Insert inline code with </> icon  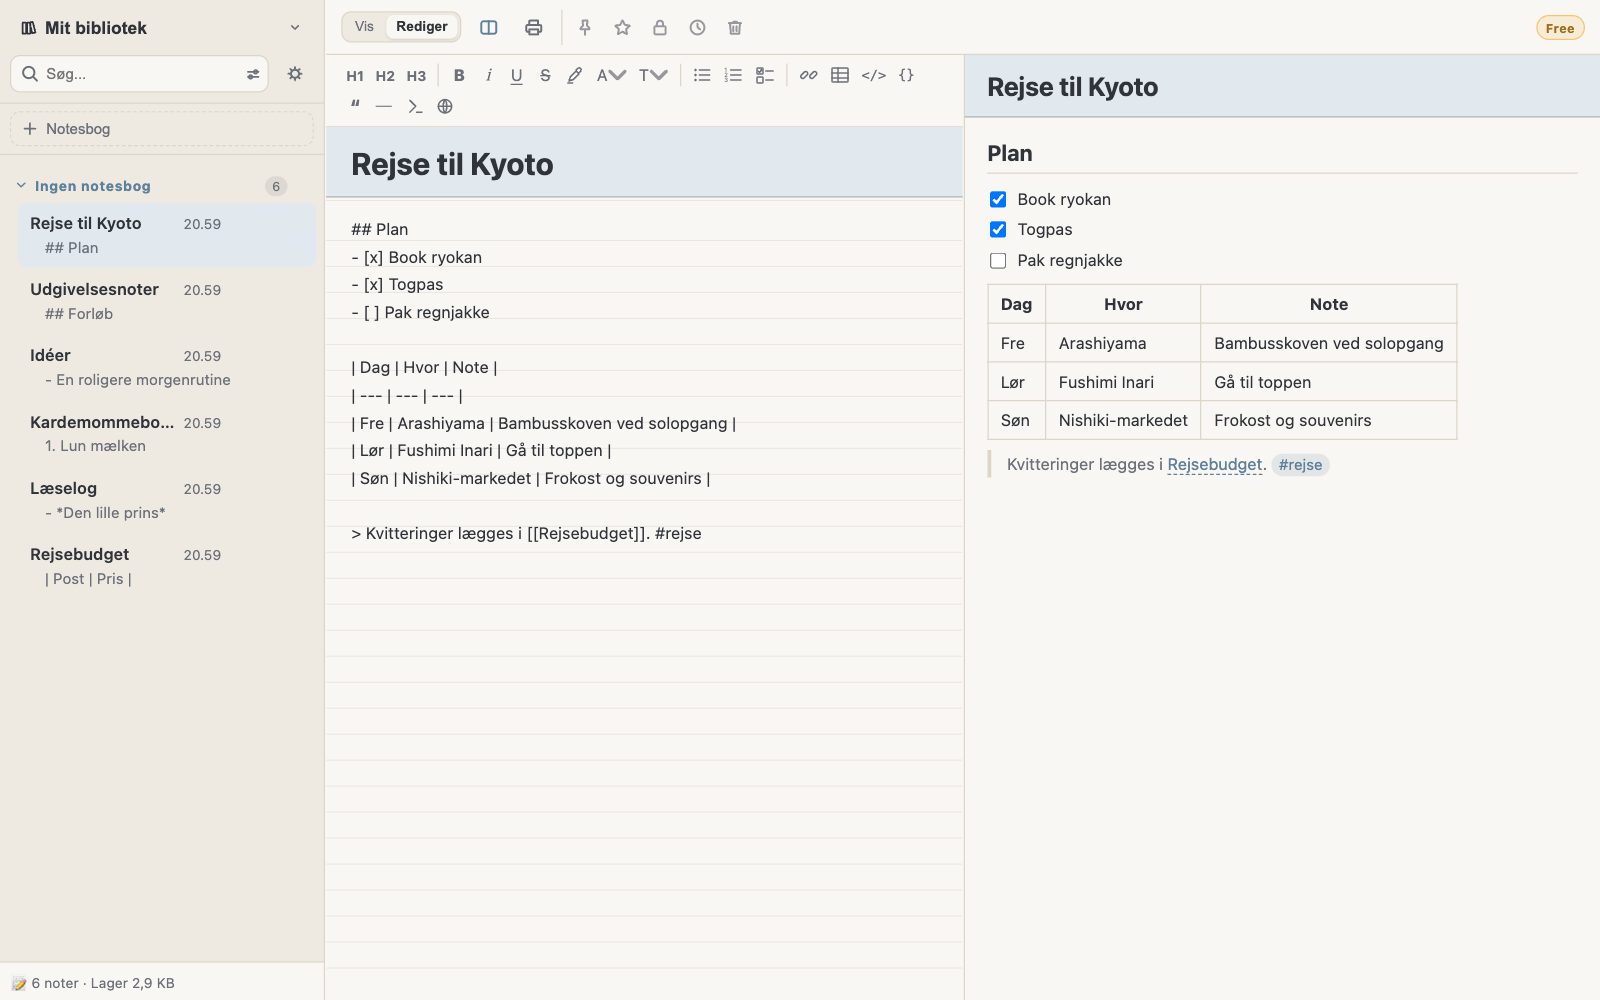click(873, 75)
